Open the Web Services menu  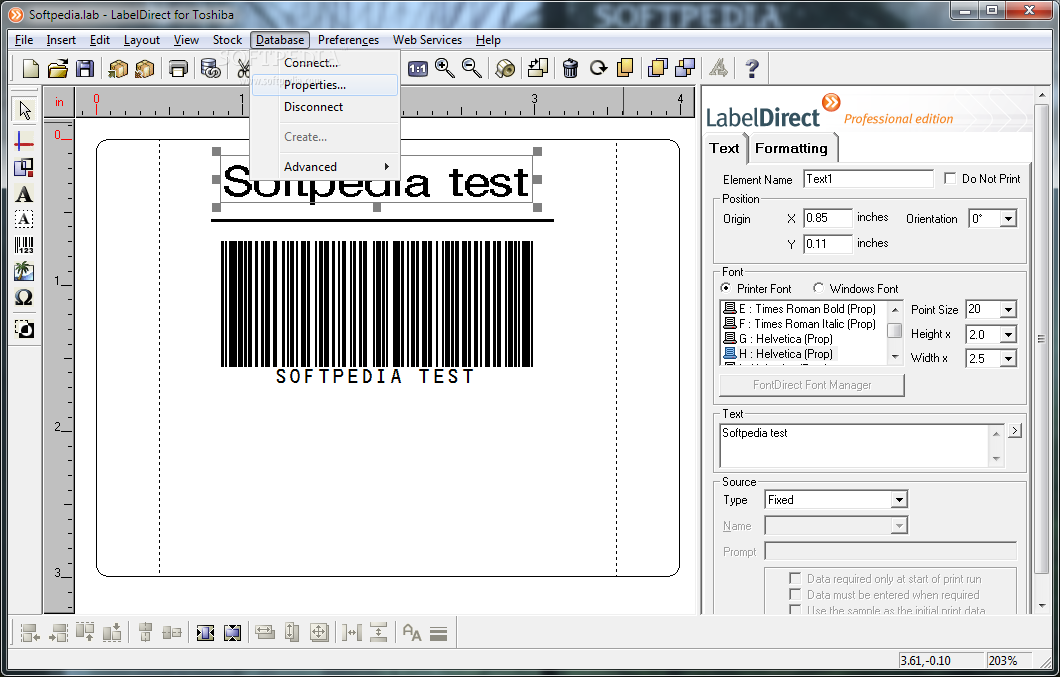point(427,40)
